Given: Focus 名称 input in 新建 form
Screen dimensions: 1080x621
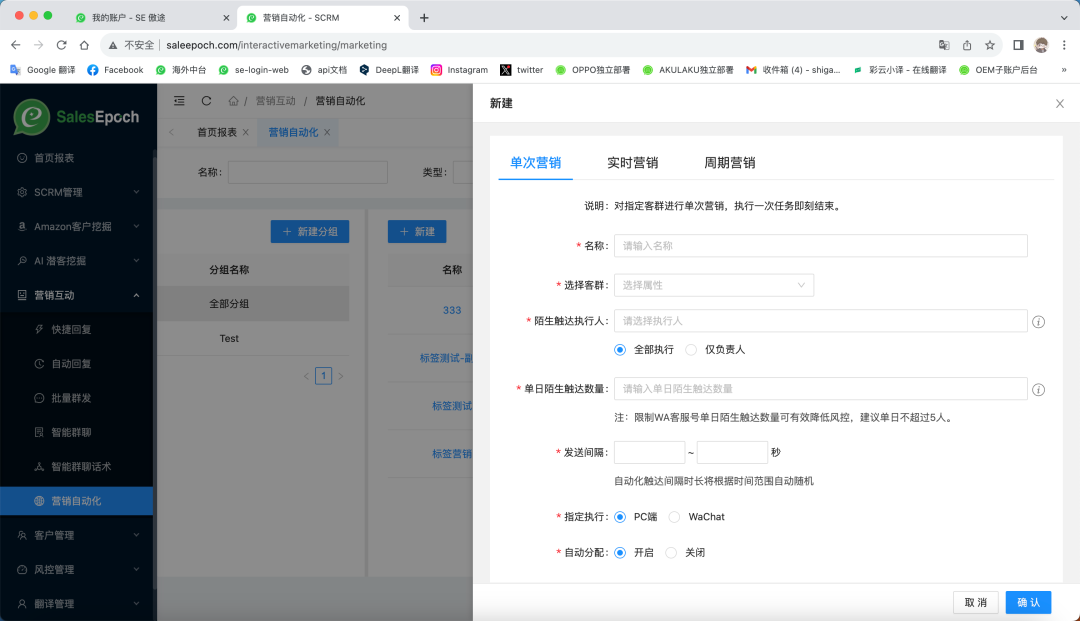Looking at the screenshot, I should [821, 246].
